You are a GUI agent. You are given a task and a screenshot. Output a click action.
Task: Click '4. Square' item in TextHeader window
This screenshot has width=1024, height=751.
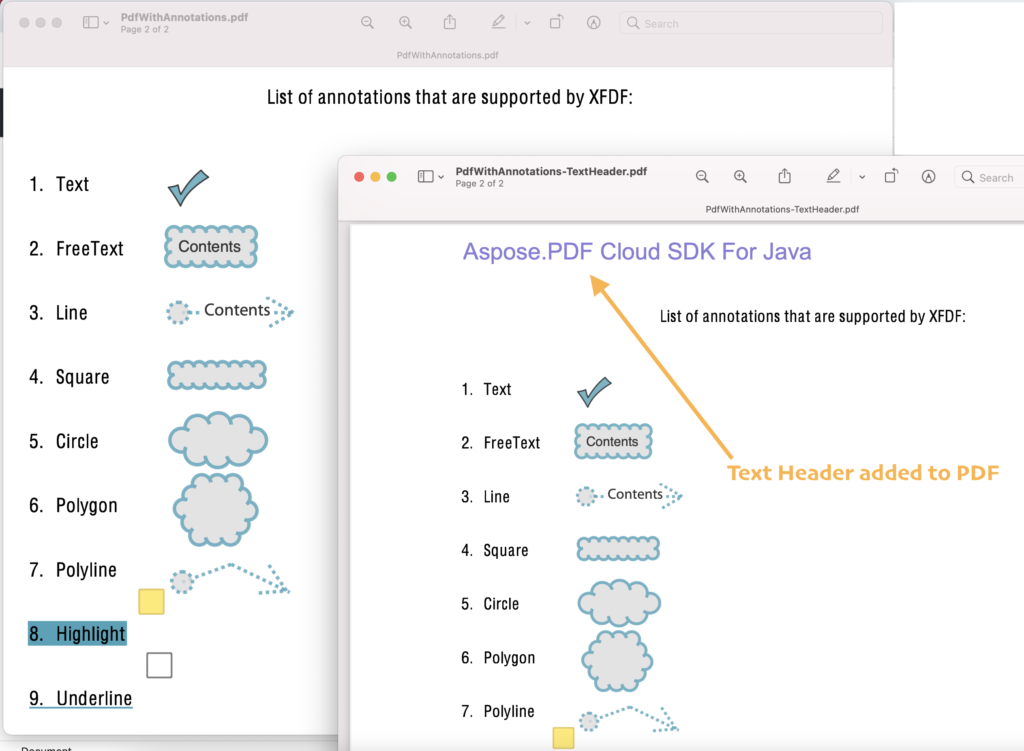[494, 551]
